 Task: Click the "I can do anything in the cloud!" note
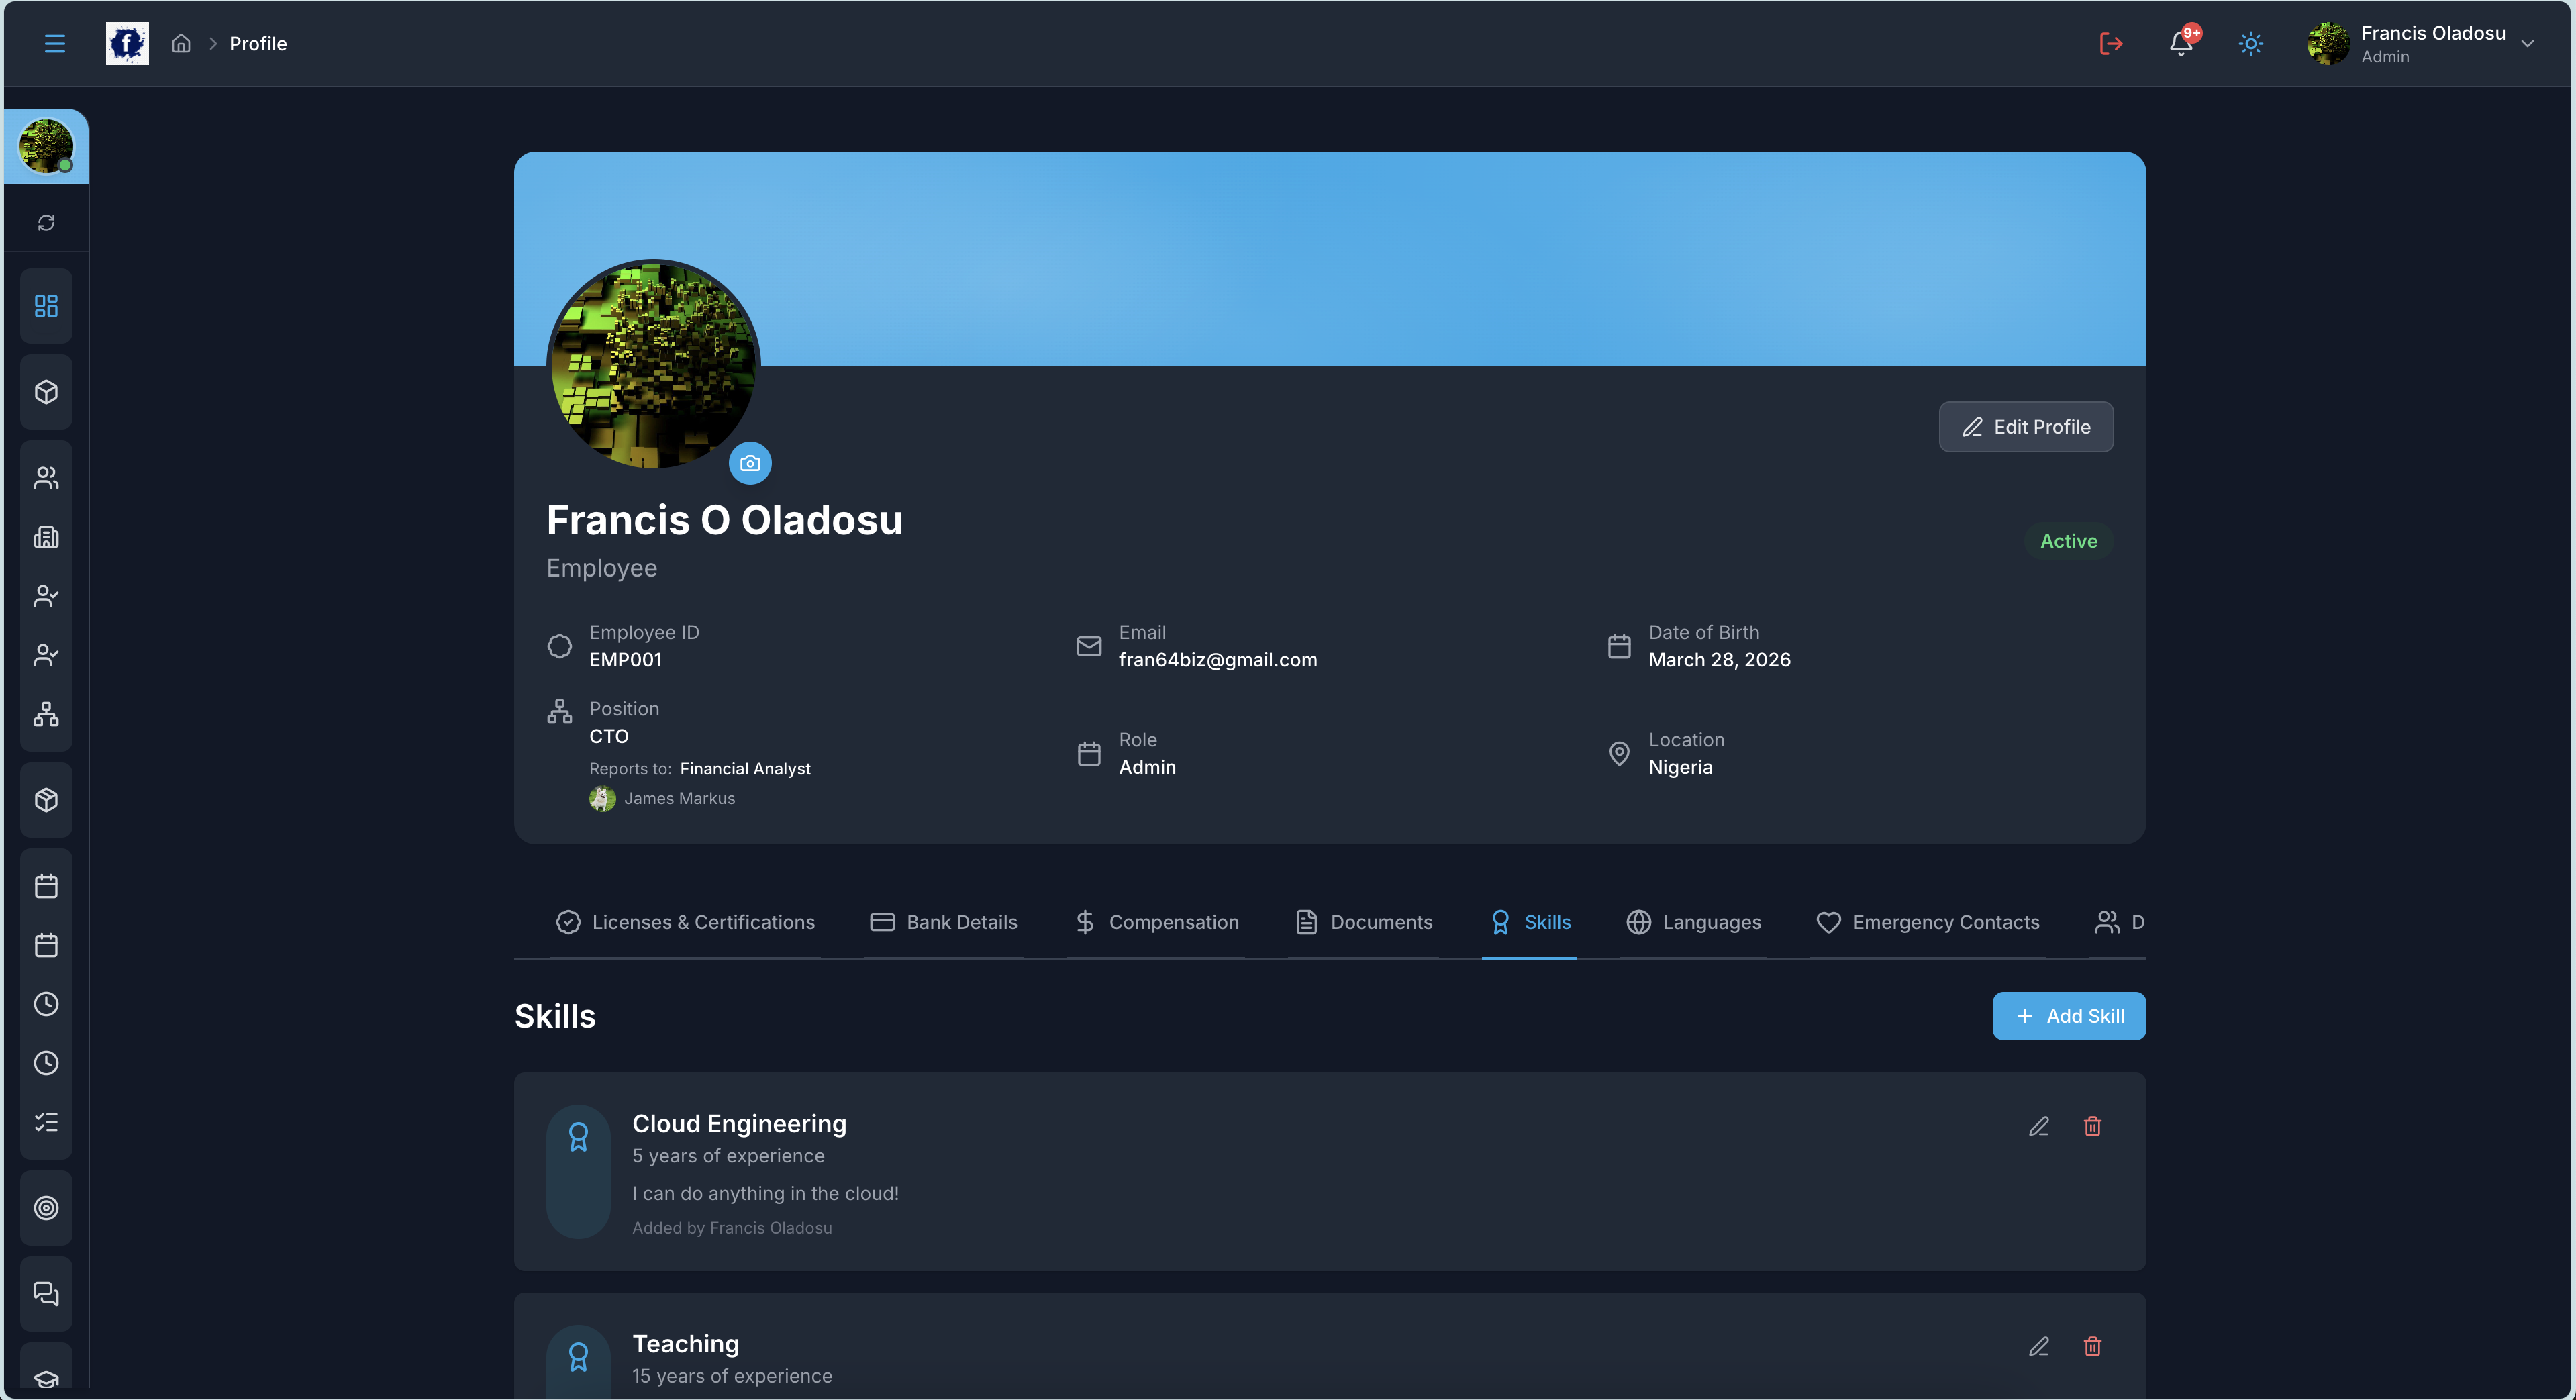coord(765,1194)
